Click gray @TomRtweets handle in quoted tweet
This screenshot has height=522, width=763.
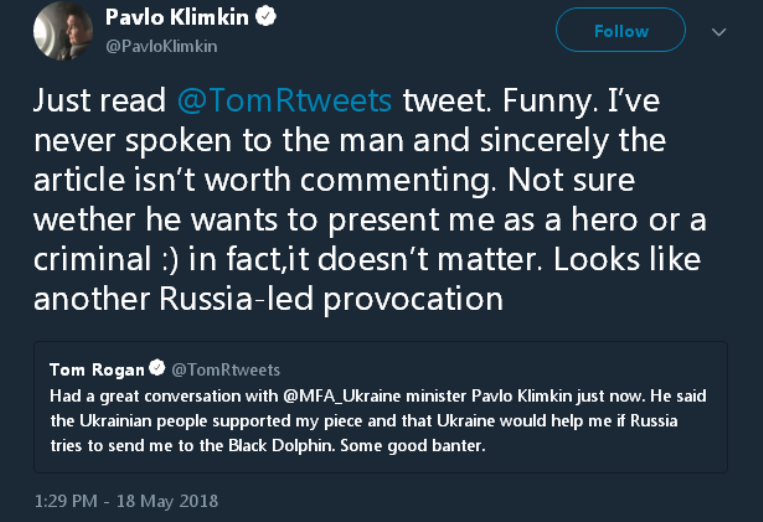tap(226, 370)
